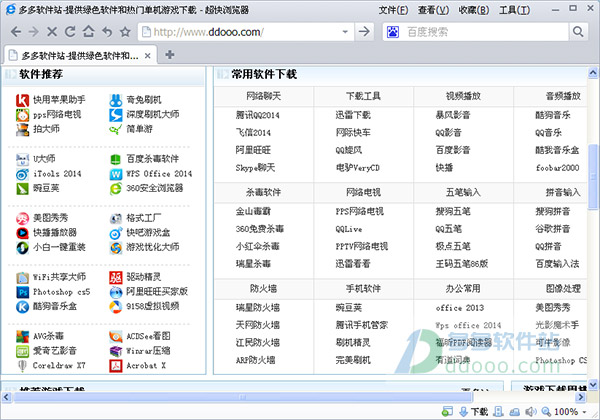
Task: Click the 金山毒霸 antivirus link
Action: 252,212
